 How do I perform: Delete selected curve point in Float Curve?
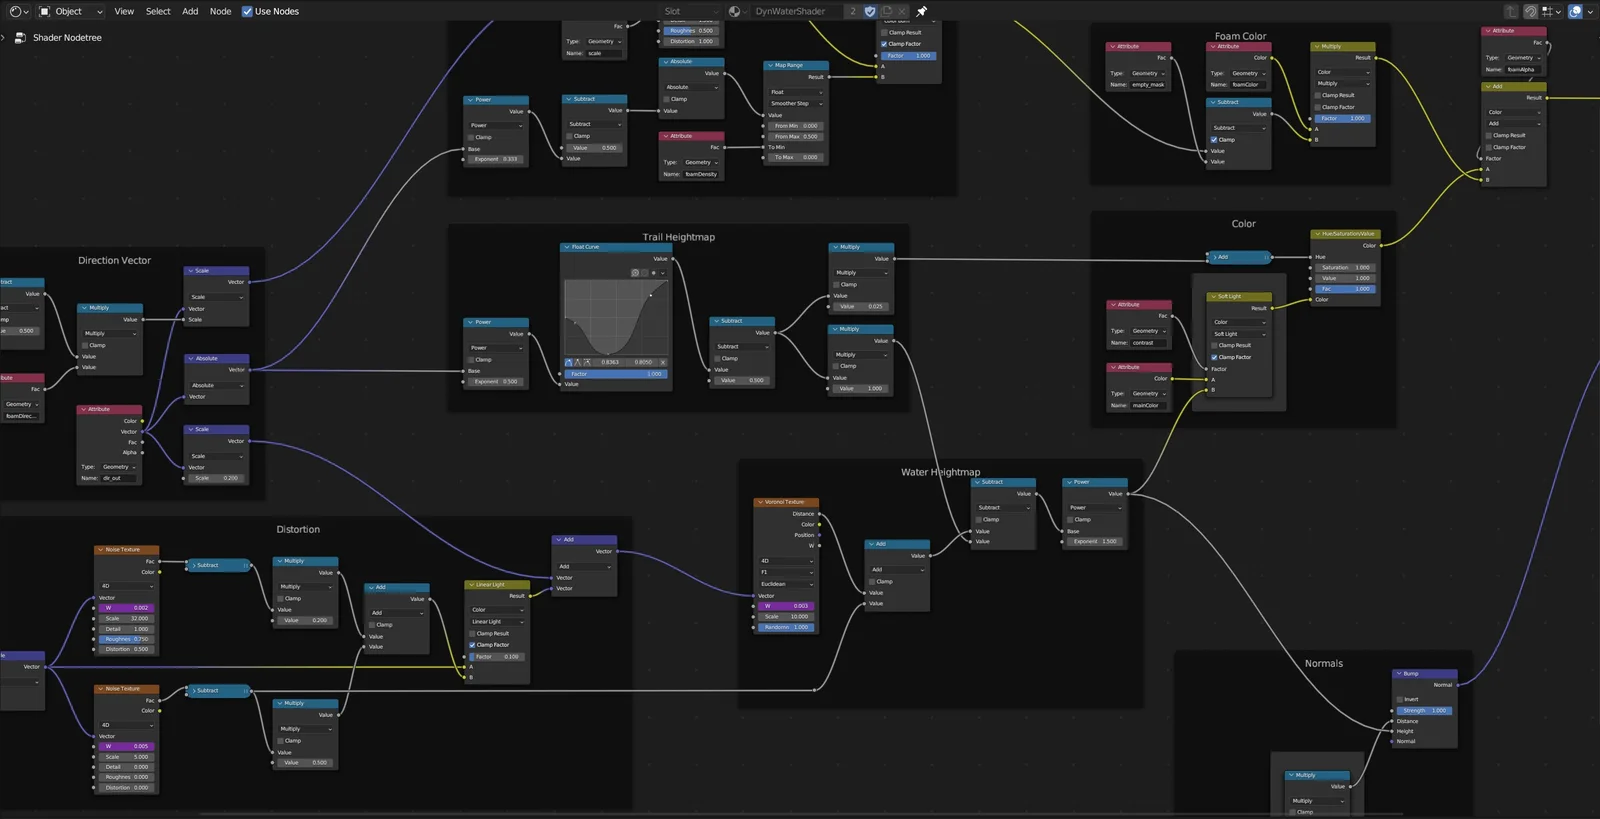[662, 362]
